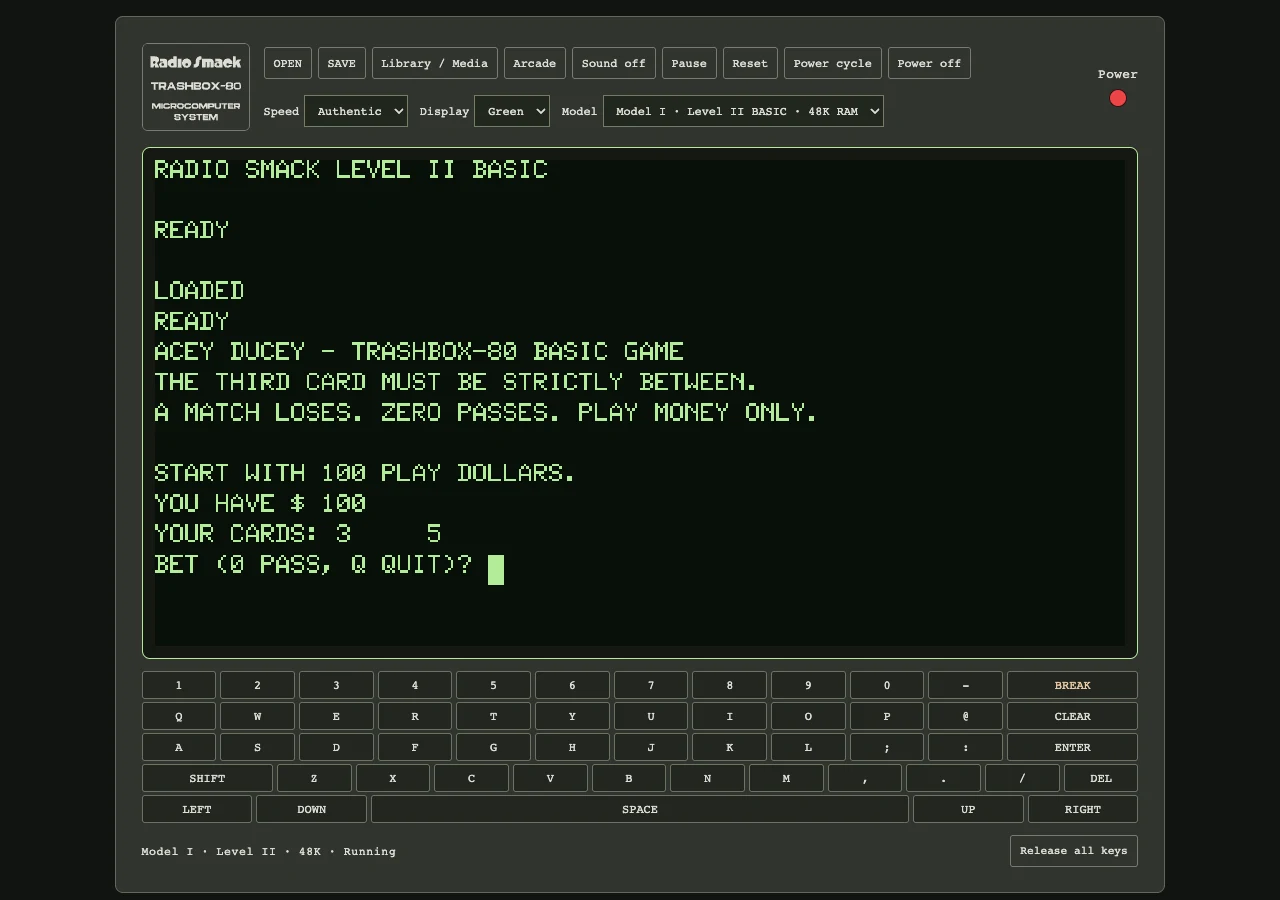
Task: Tap the semicolon (;) key
Action: (x=887, y=747)
